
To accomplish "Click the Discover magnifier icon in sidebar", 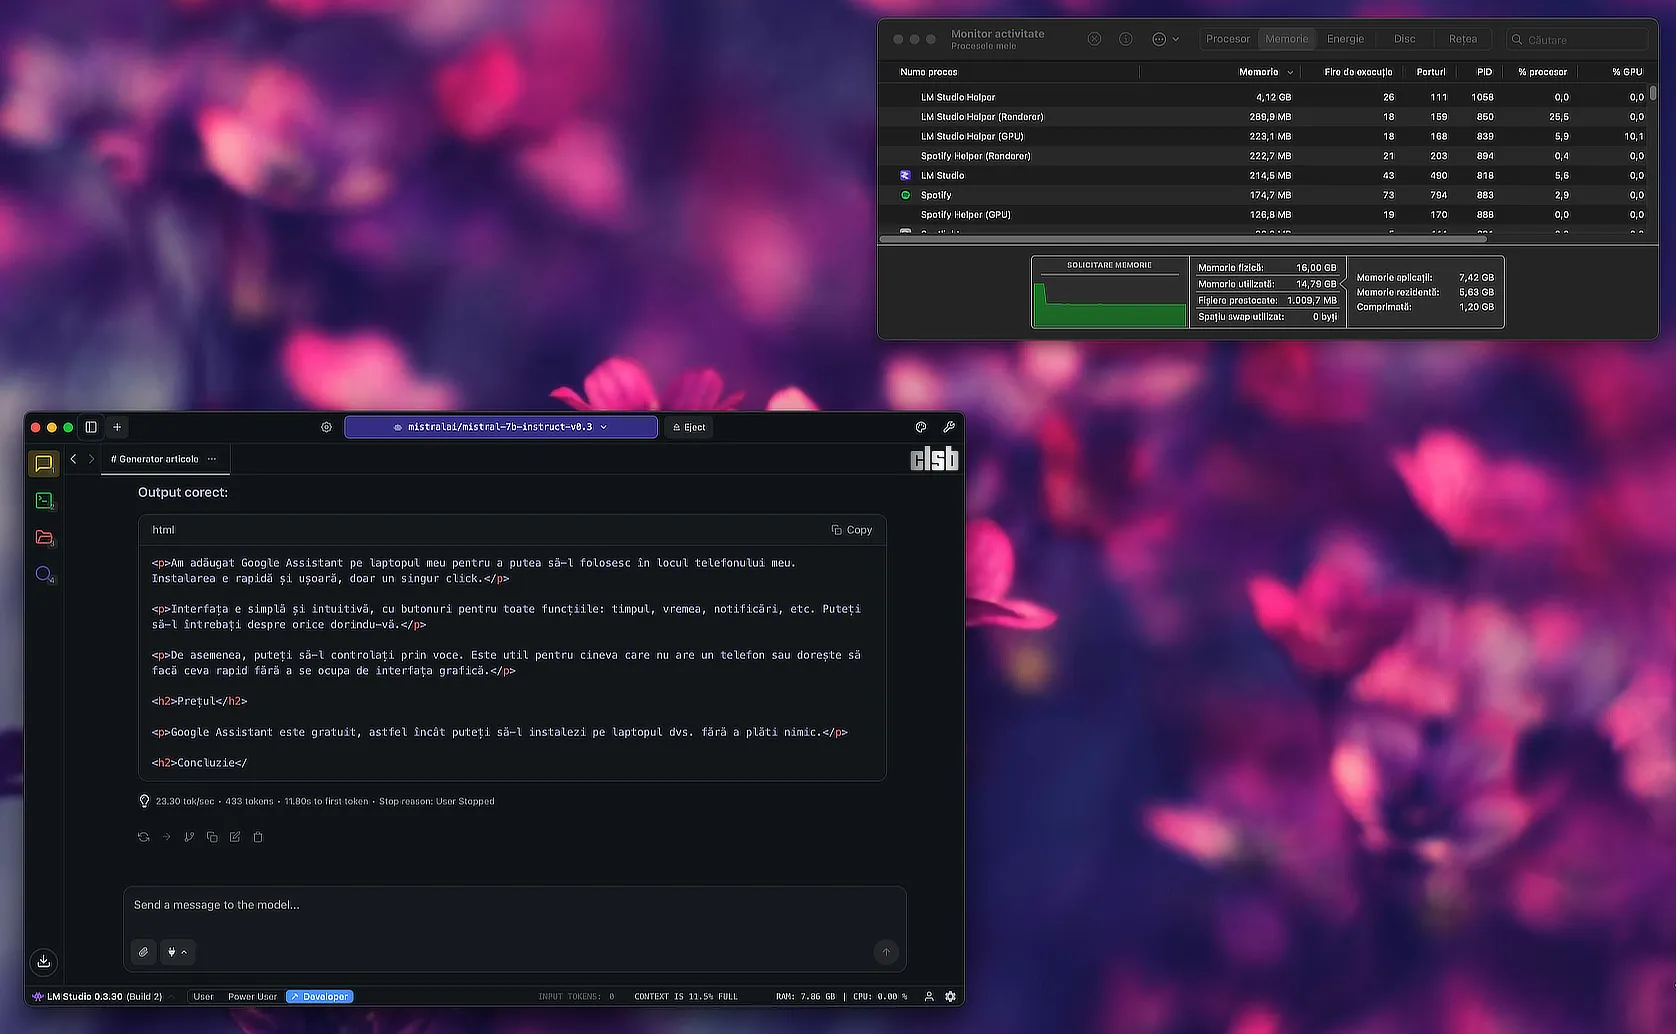I will [44, 574].
